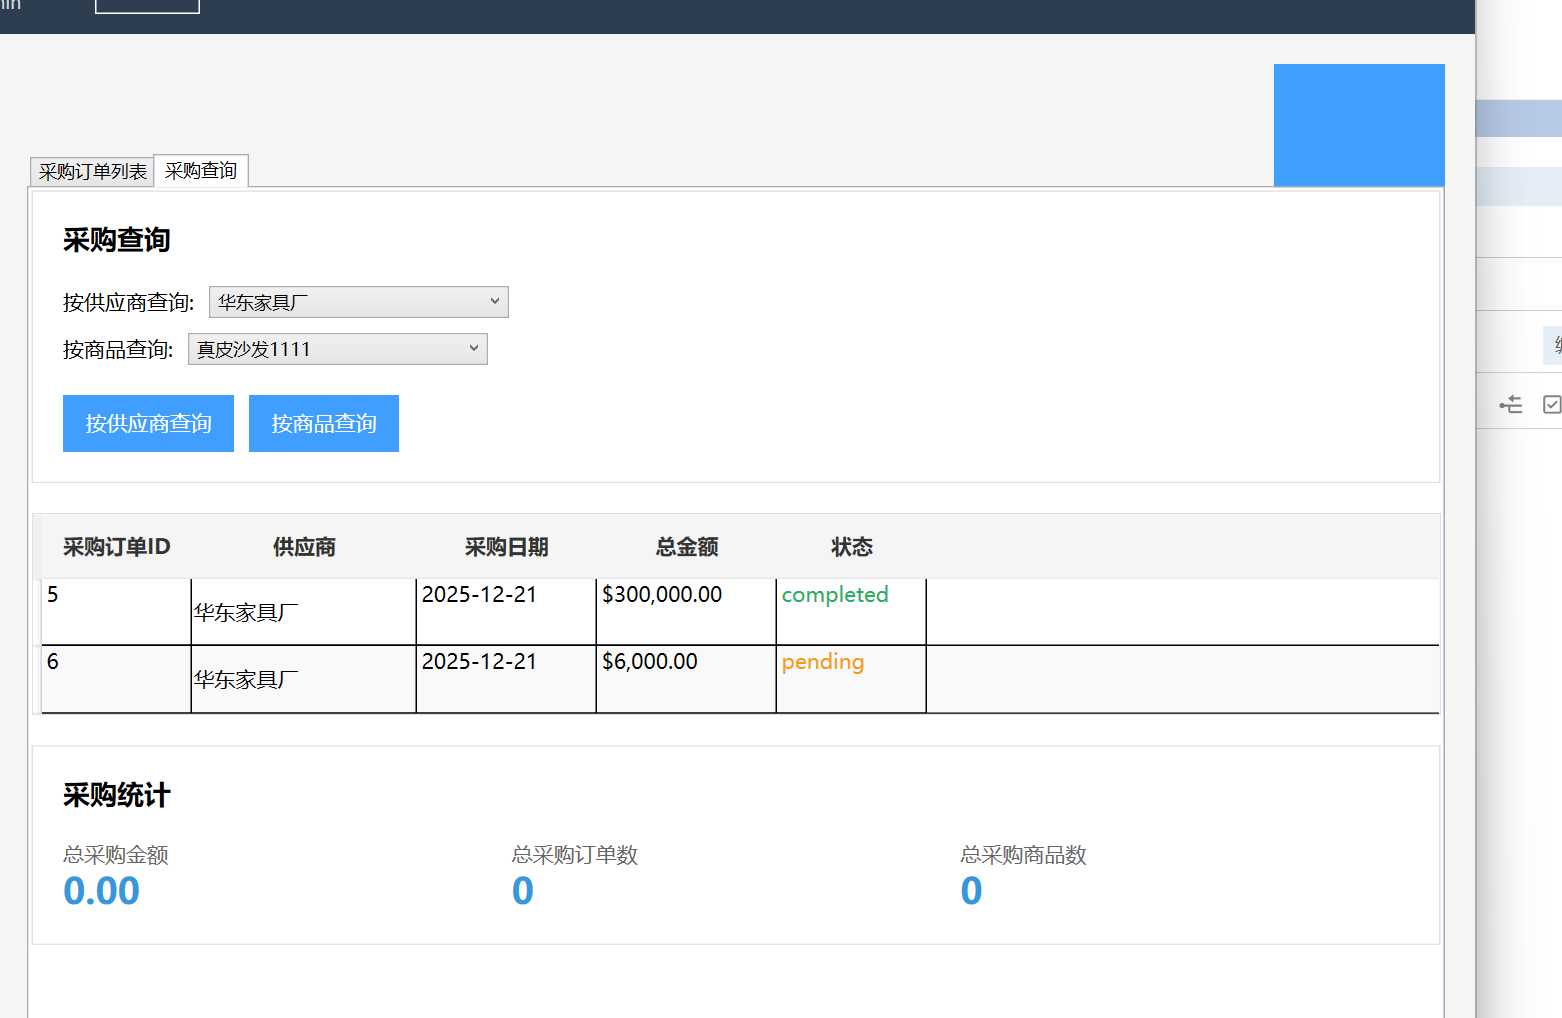
Task: Click the 采购日期 column header
Action: (506, 547)
